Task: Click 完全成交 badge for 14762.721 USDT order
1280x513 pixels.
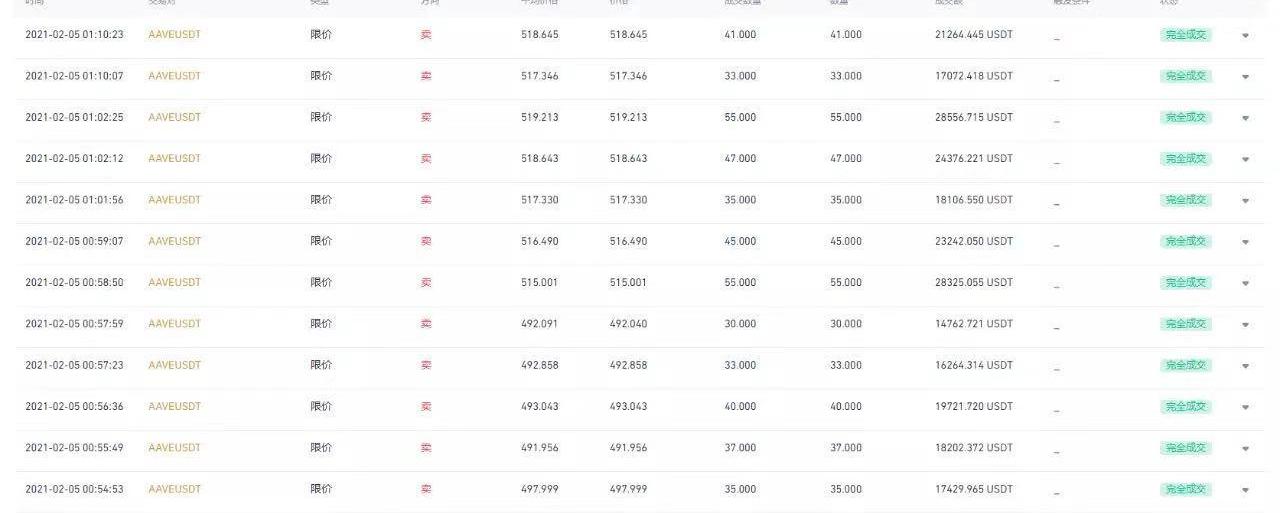Action: pyautogui.click(x=1186, y=324)
